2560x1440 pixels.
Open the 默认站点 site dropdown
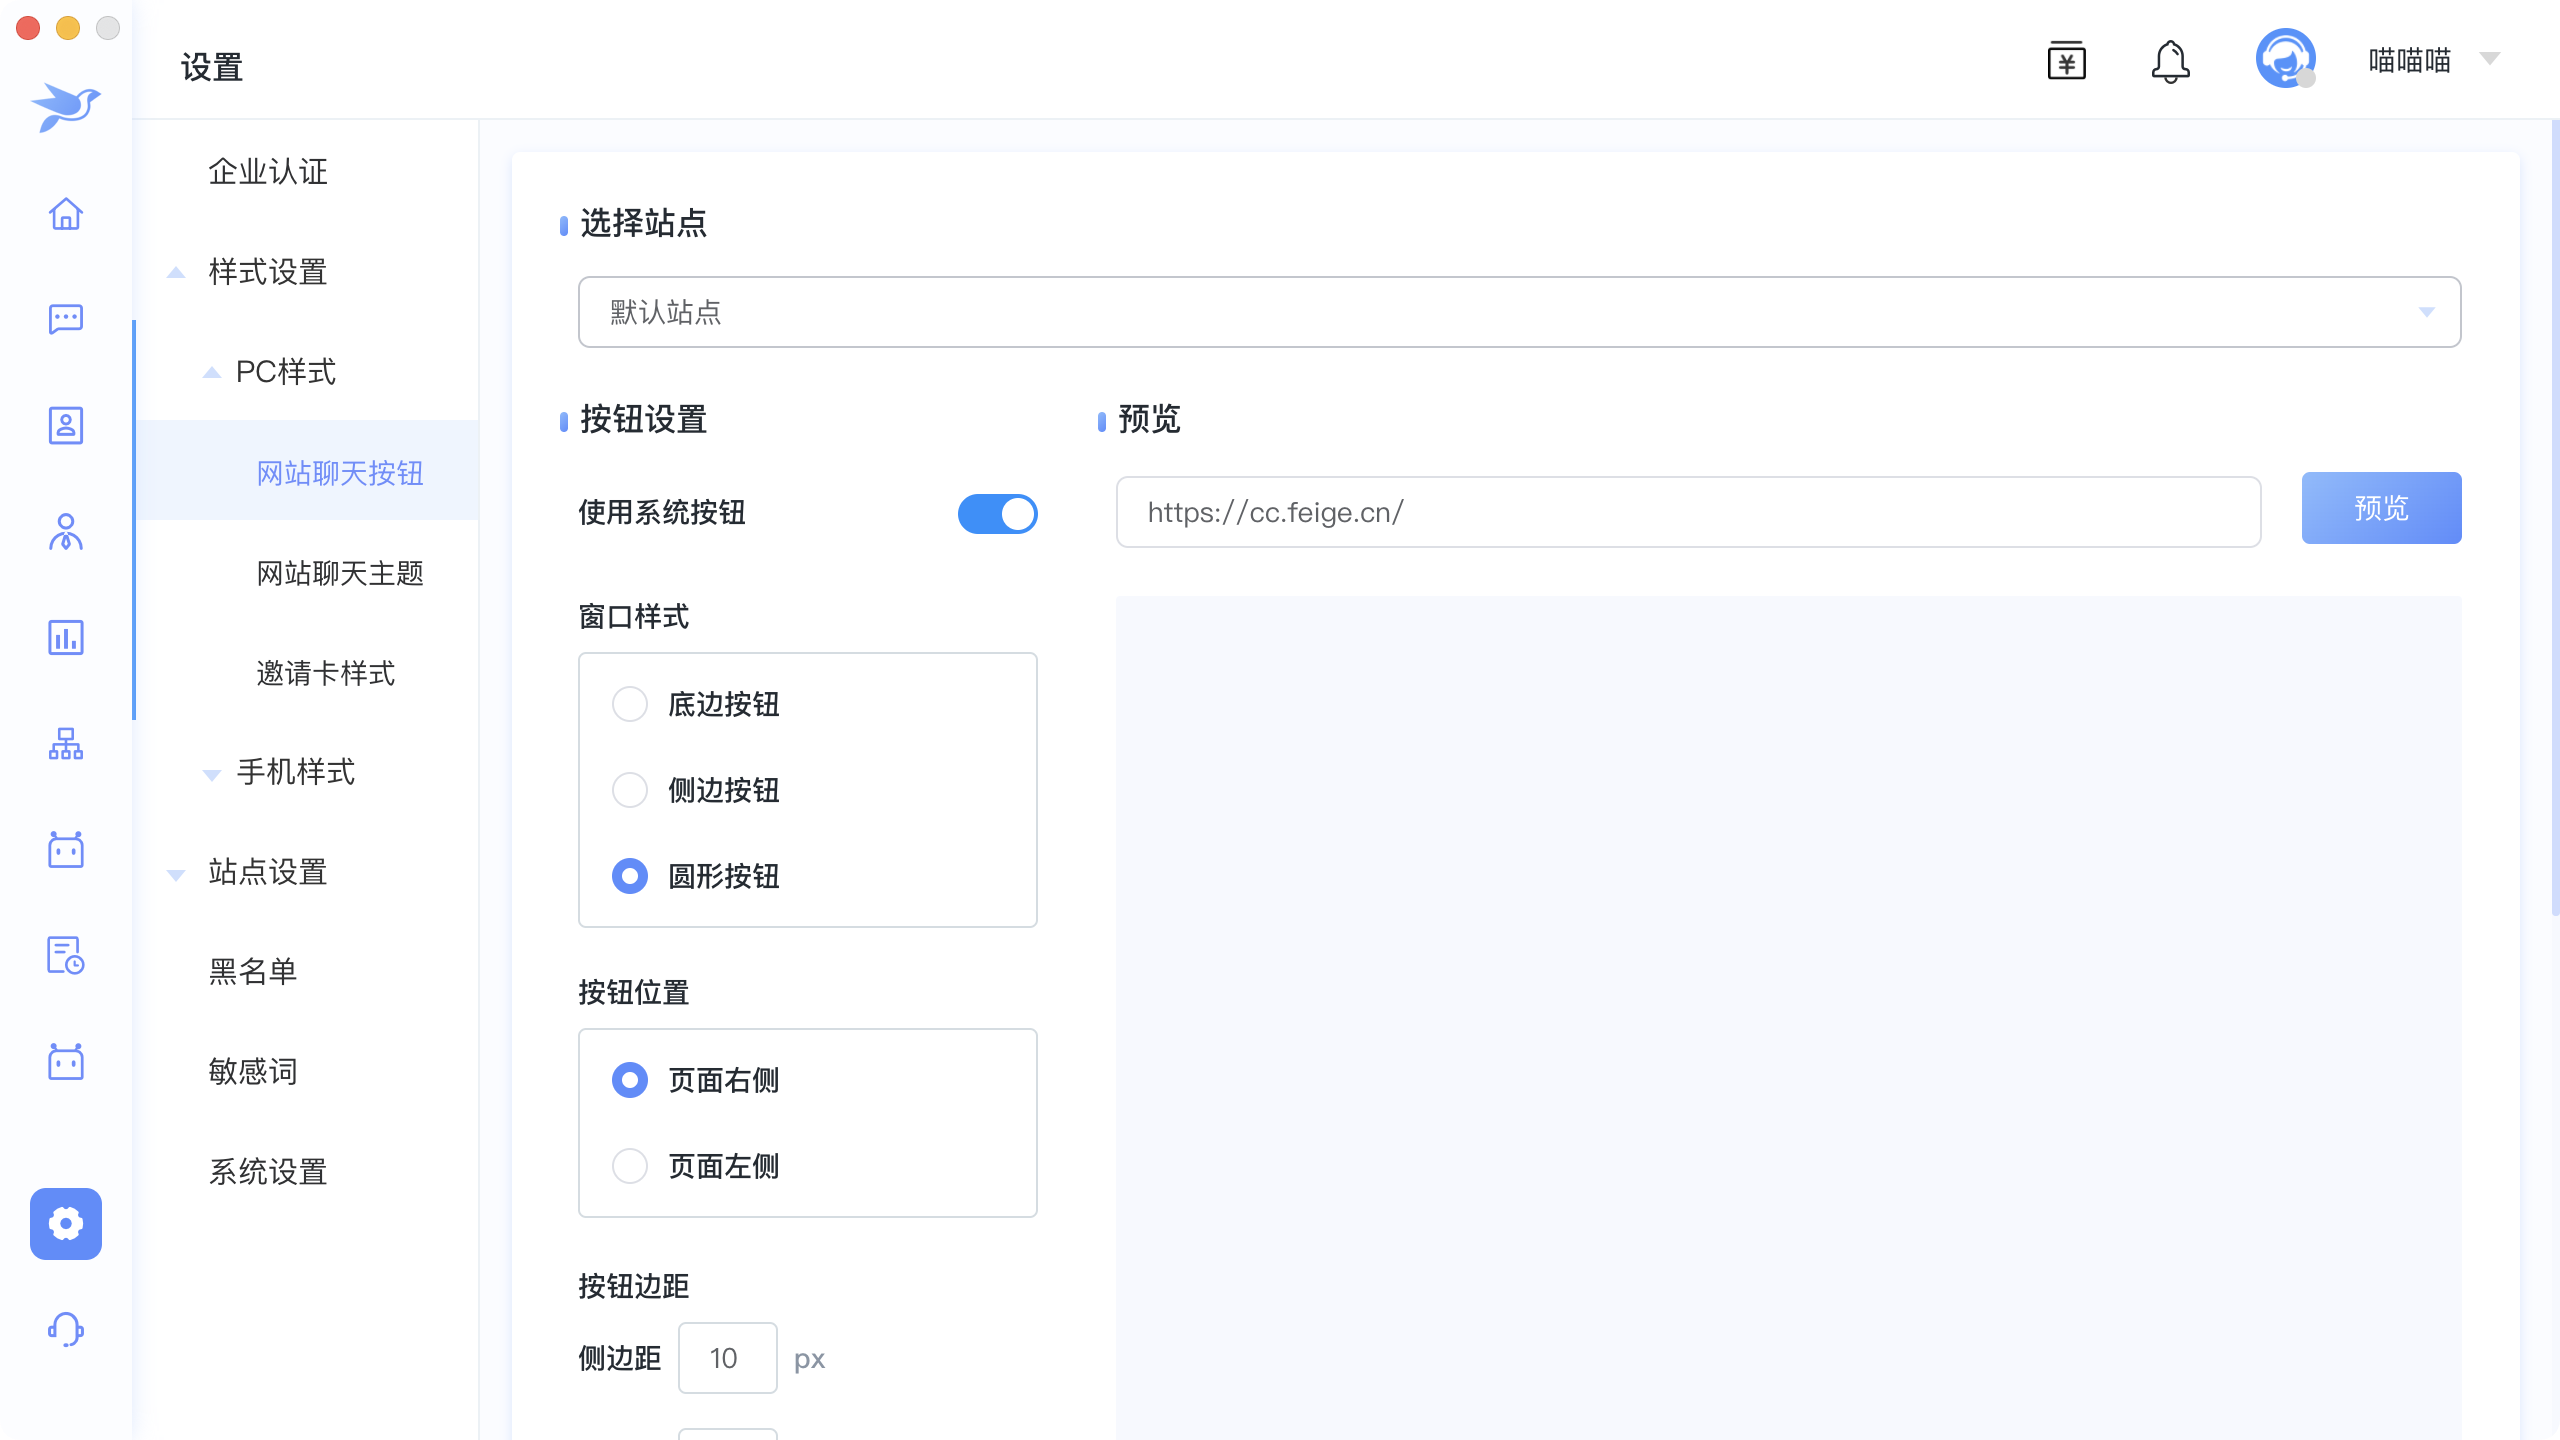click(x=1518, y=312)
